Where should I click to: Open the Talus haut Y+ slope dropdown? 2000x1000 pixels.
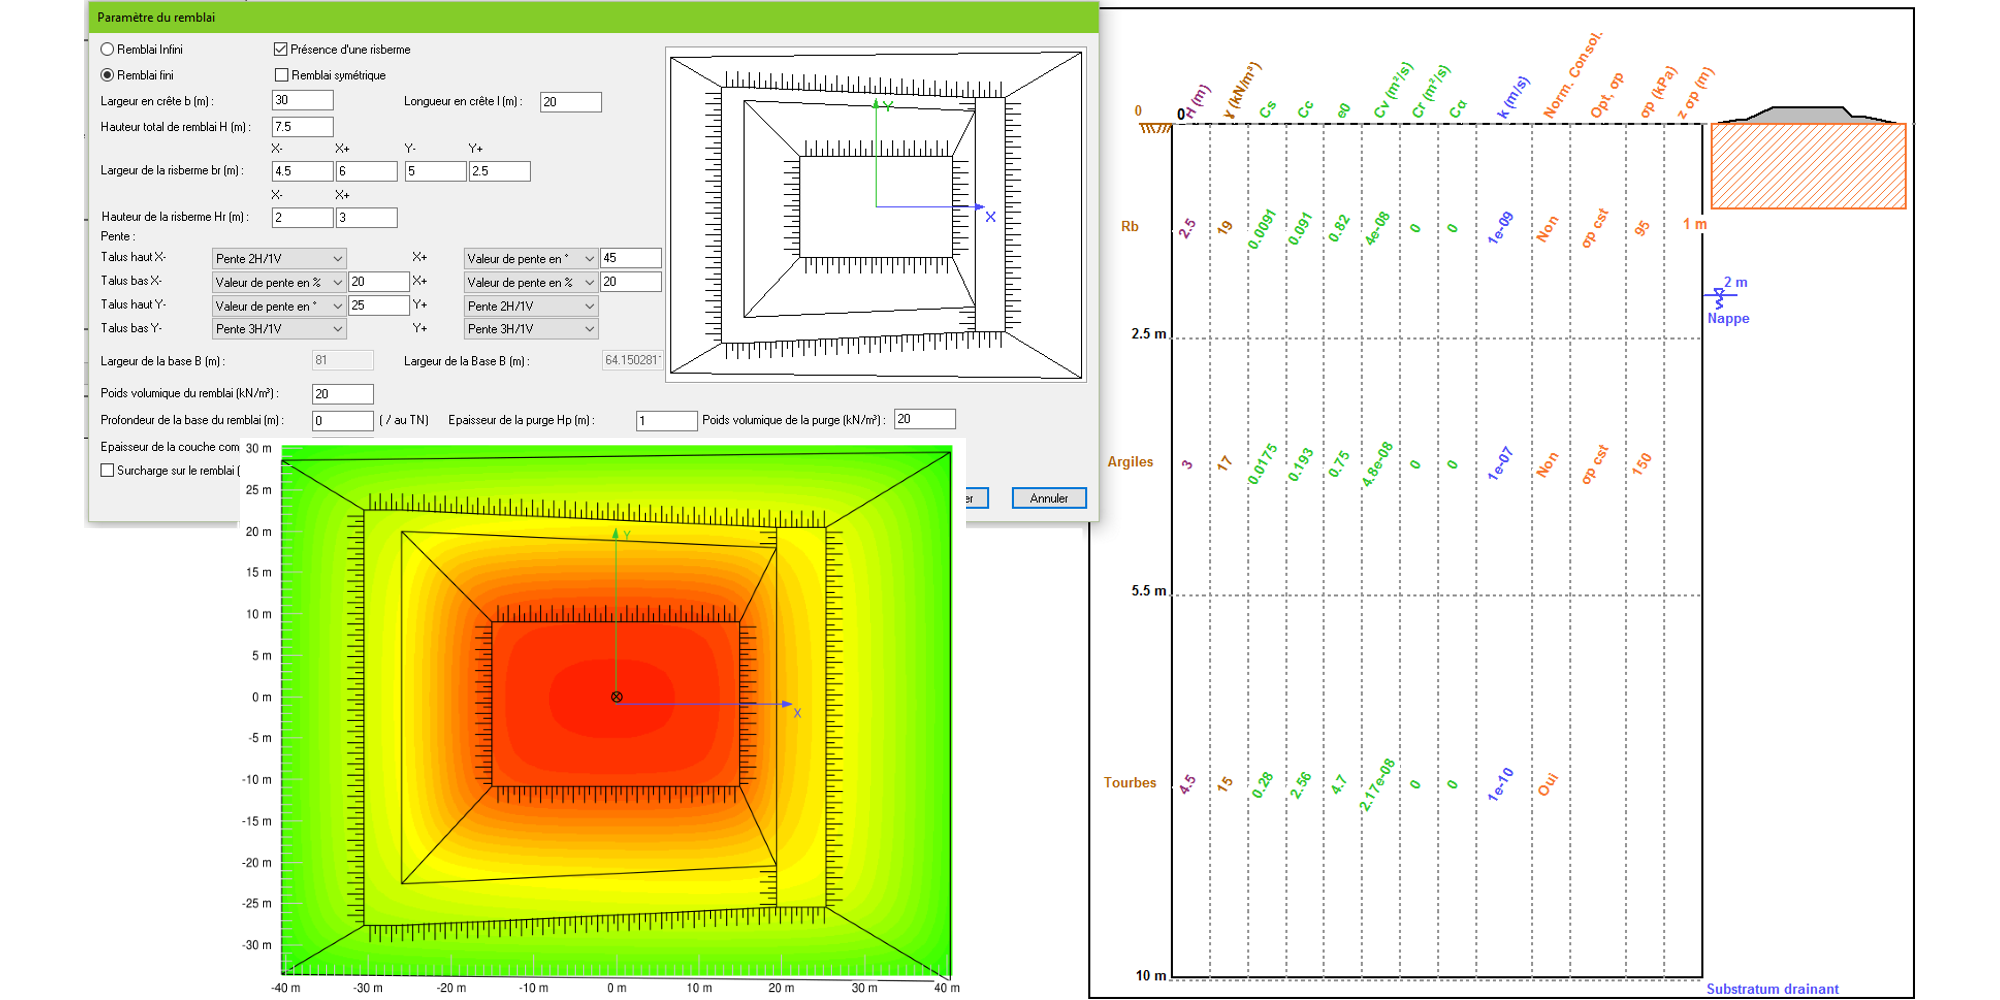pyautogui.click(x=530, y=306)
